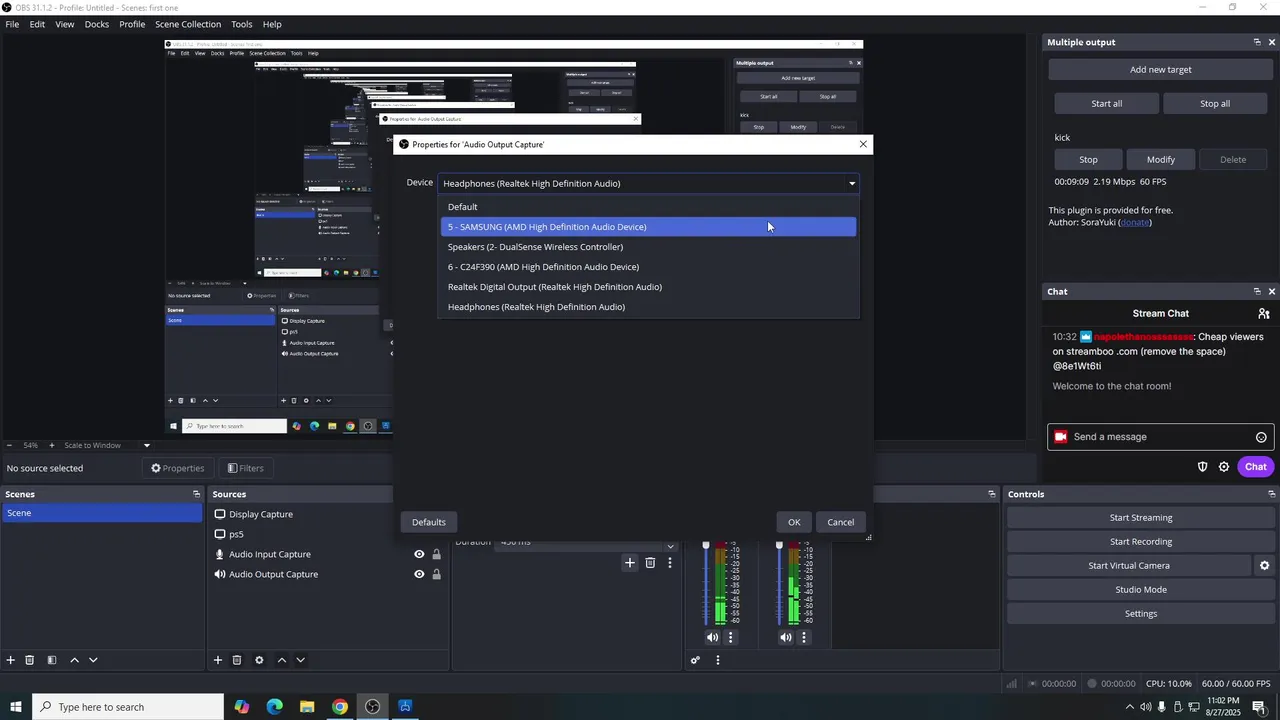Open the Docks menu
The height and width of the screenshot is (720, 1280).
97,24
